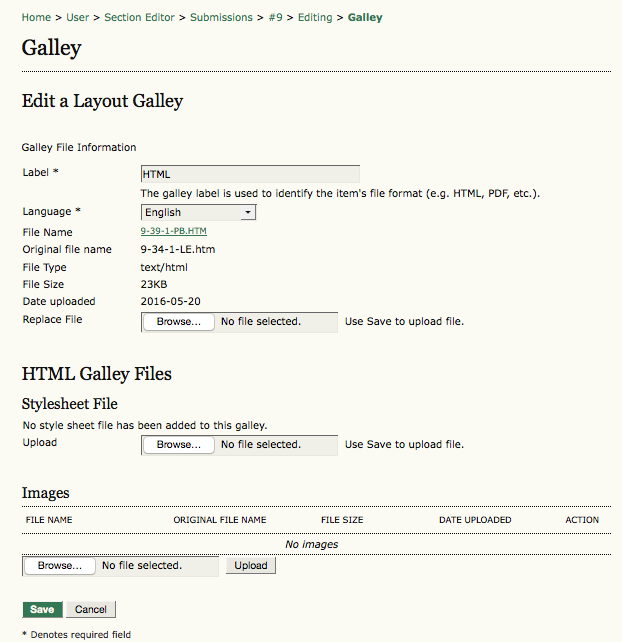Click the #9 submission breadcrumb
The height and width of the screenshot is (642, 622).
(x=275, y=17)
